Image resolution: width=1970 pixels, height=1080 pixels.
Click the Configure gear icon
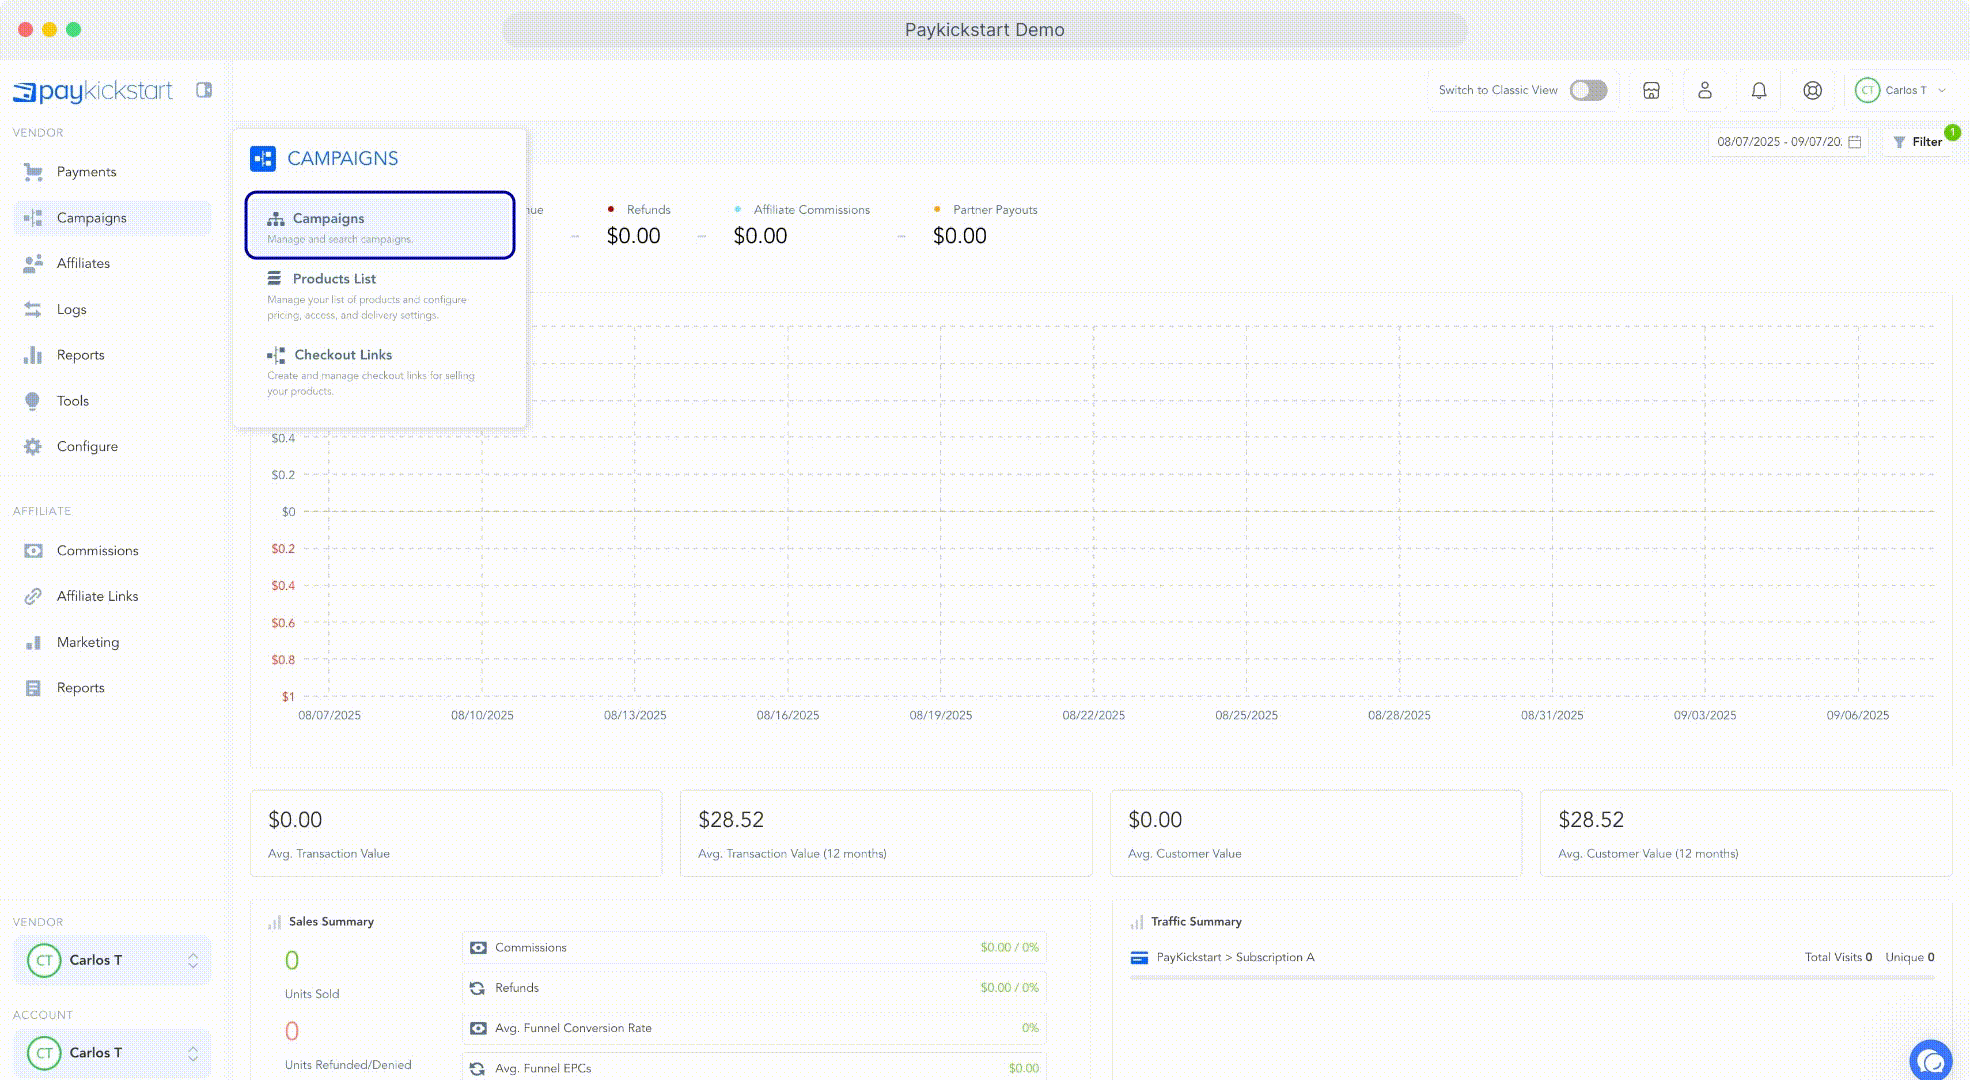coord(33,447)
